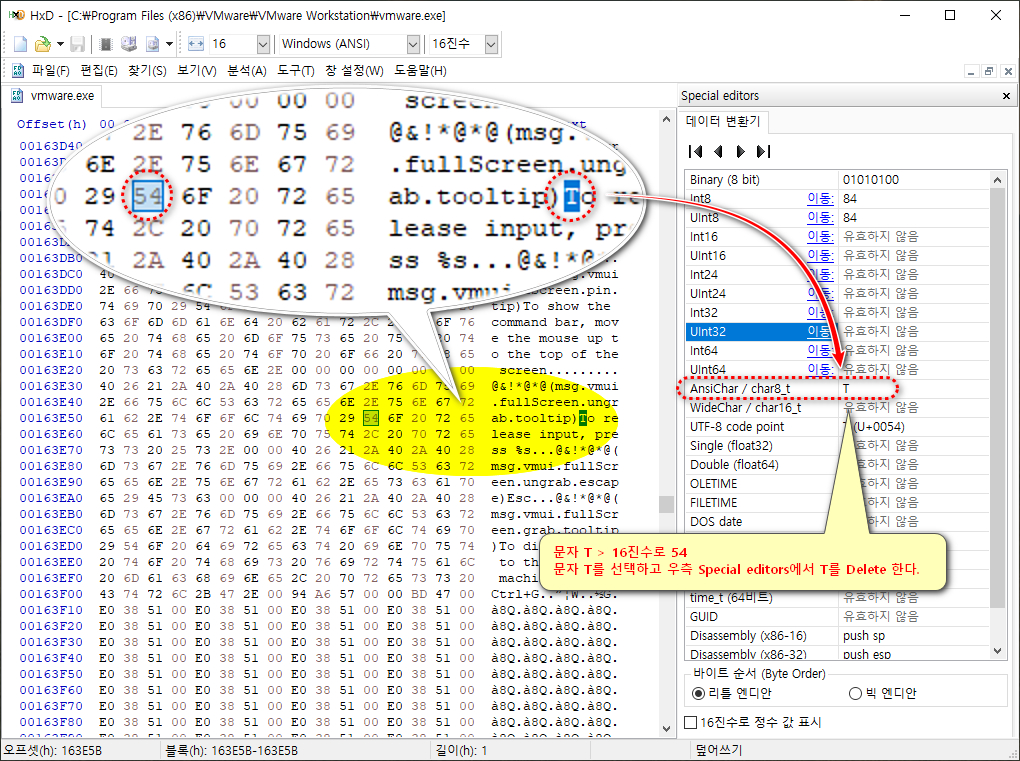1020x761 pixels.
Task: Click 이동 link on Int24 row
Action: 820,274
